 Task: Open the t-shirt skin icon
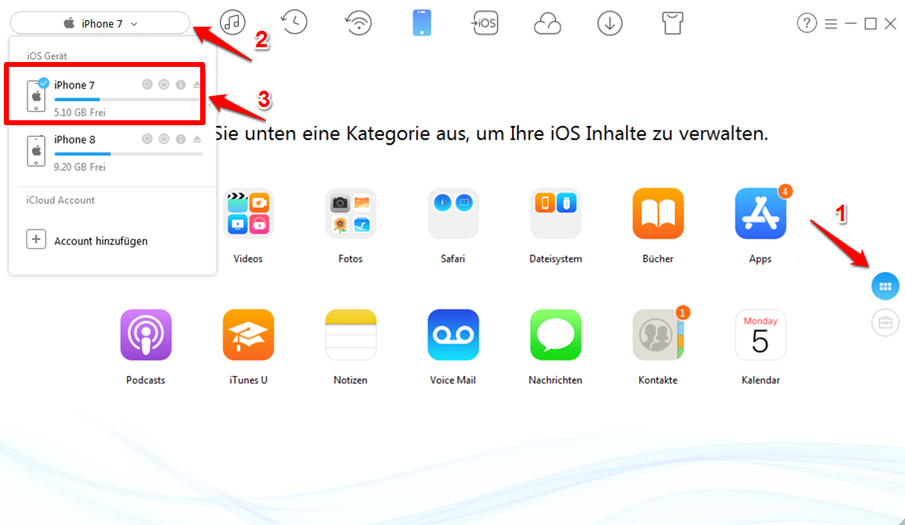point(672,24)
